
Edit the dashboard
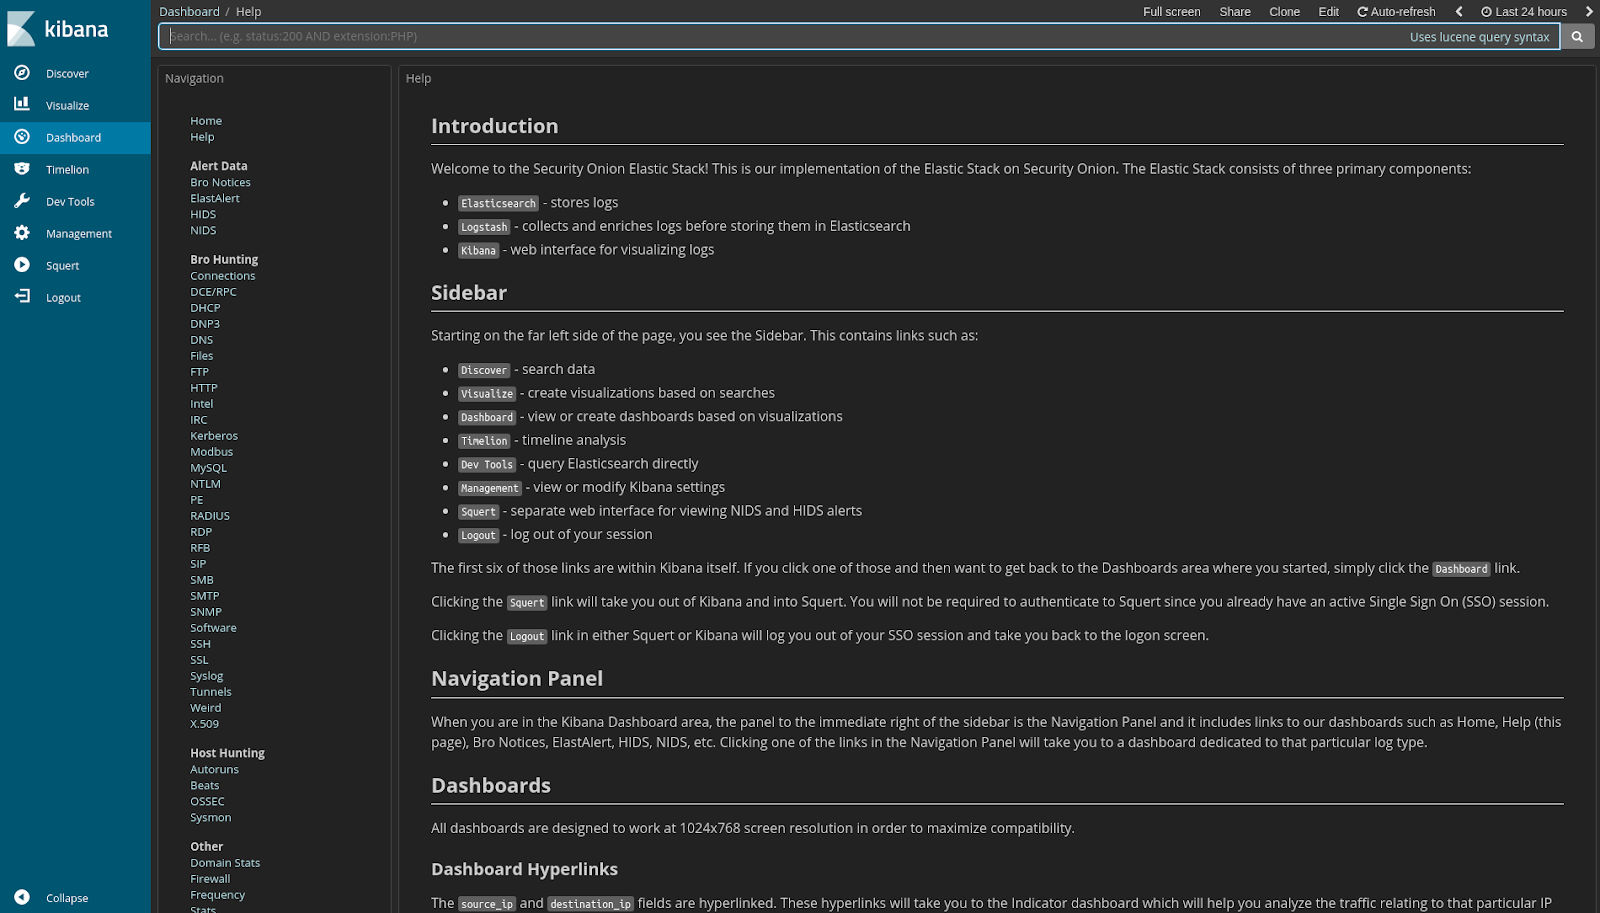pos(1329,12)
